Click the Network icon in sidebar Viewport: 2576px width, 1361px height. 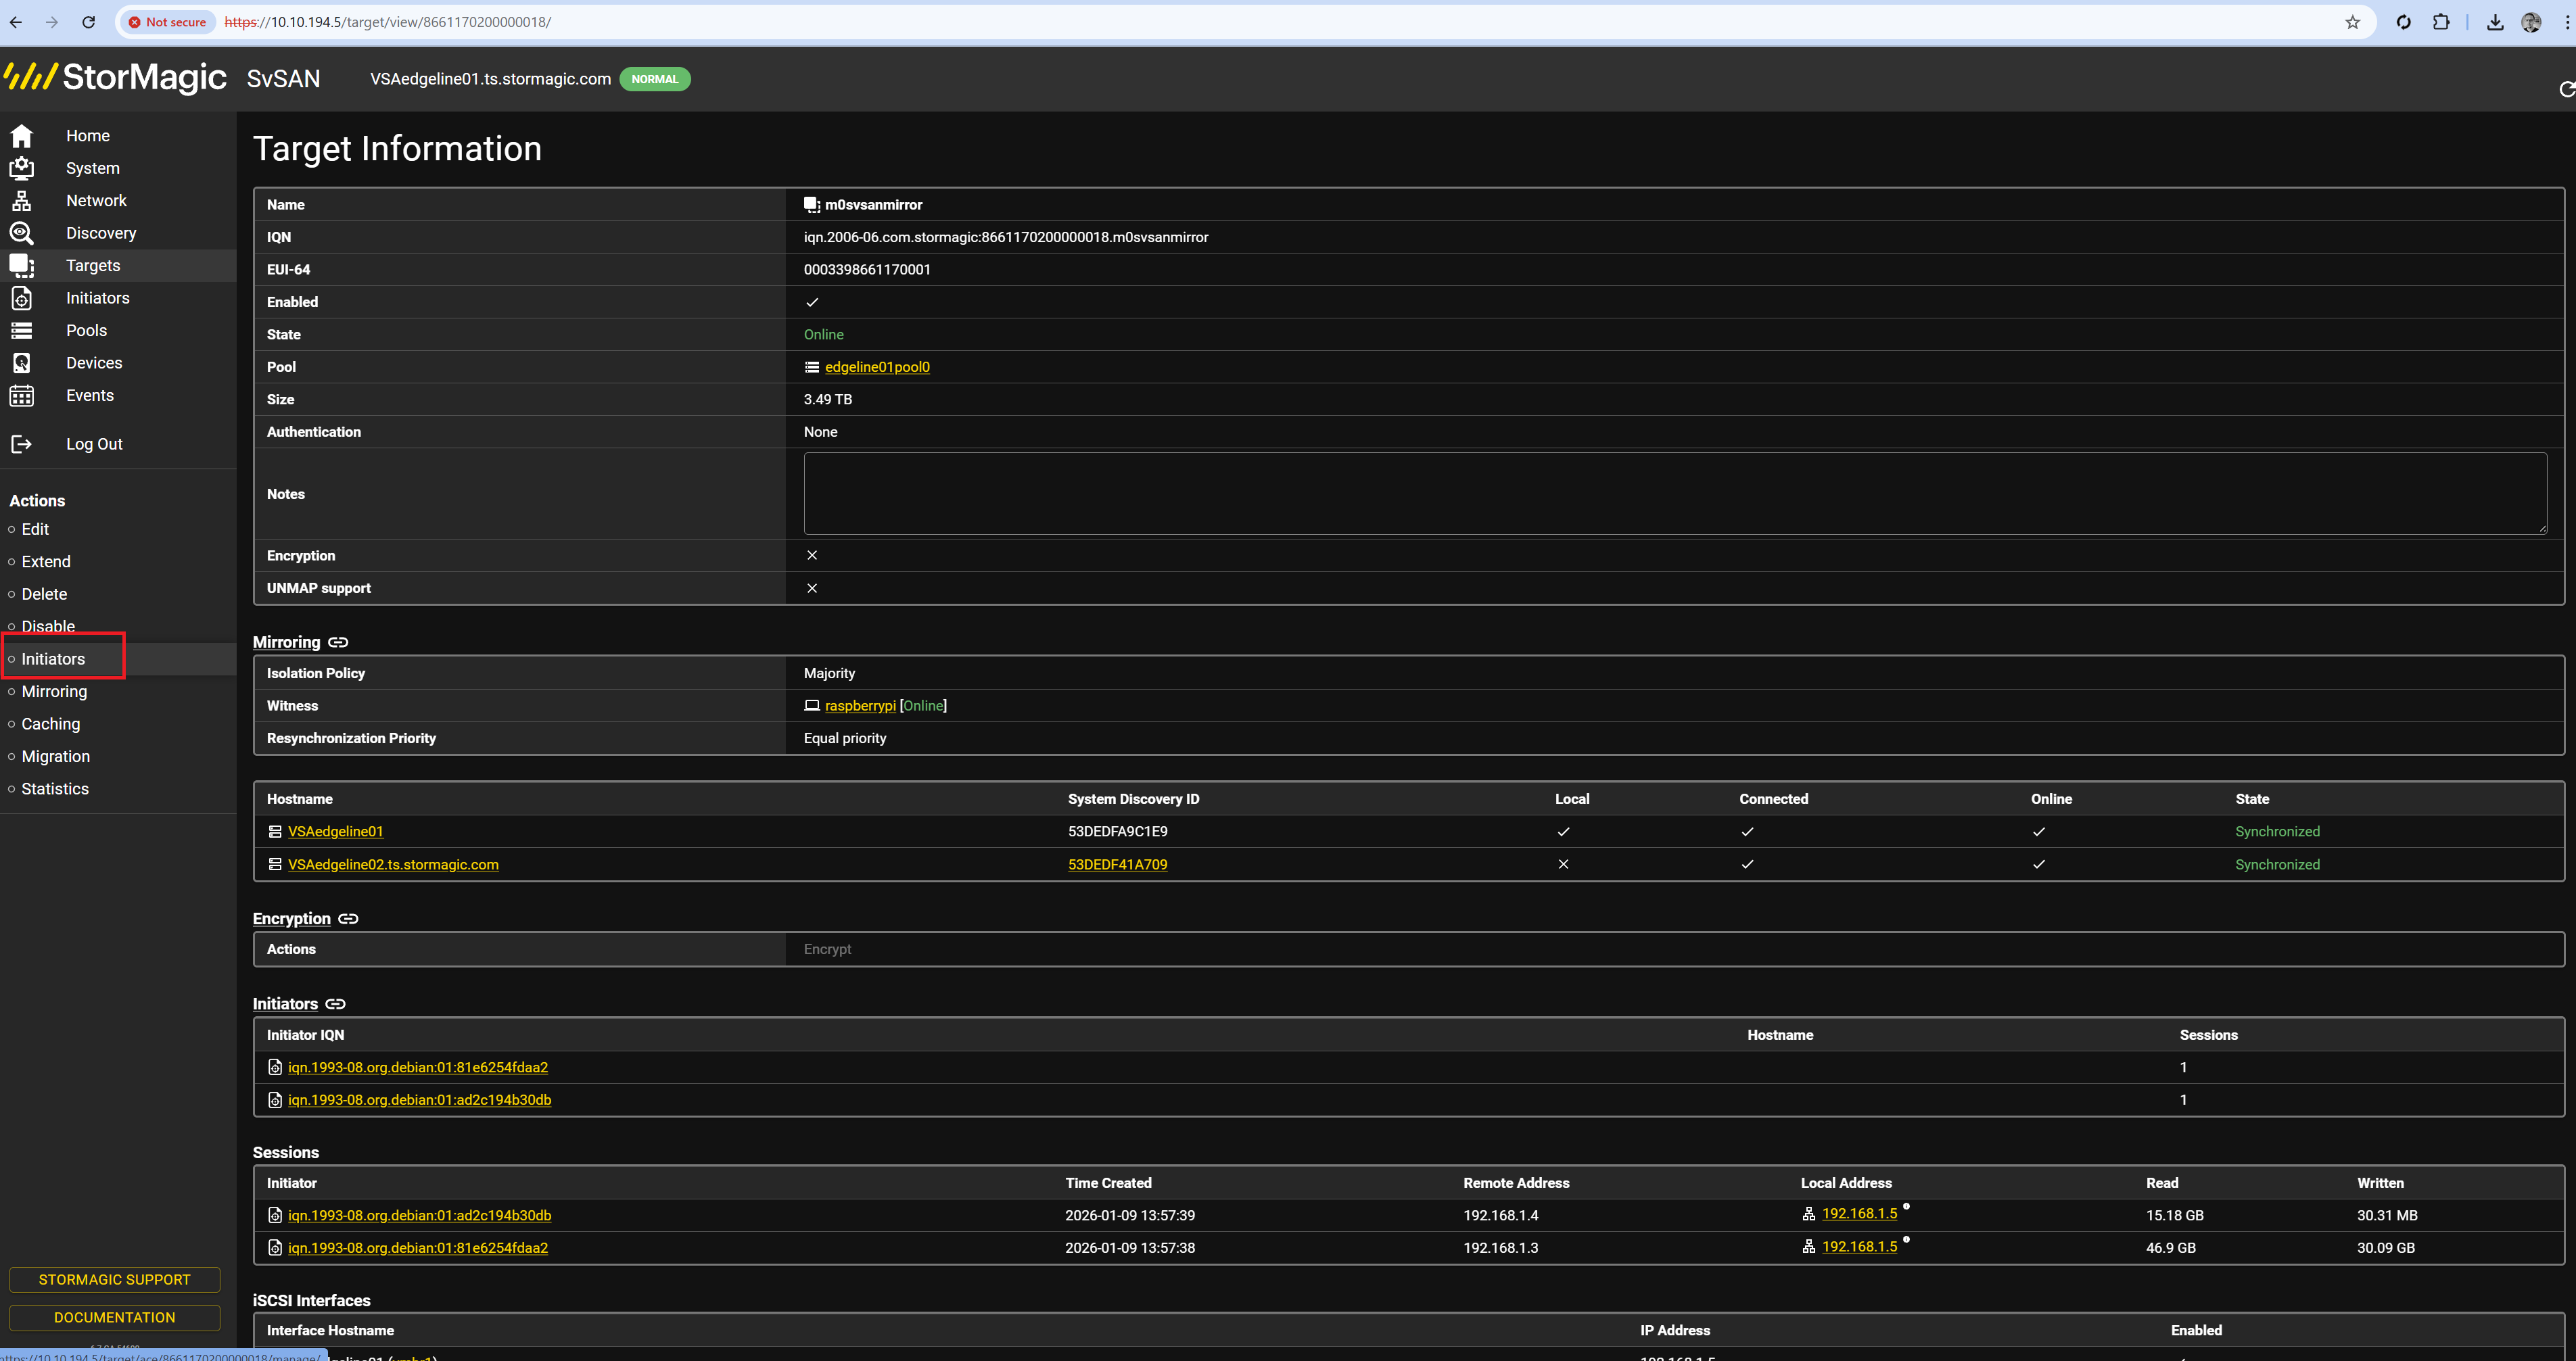click(21, 201)
